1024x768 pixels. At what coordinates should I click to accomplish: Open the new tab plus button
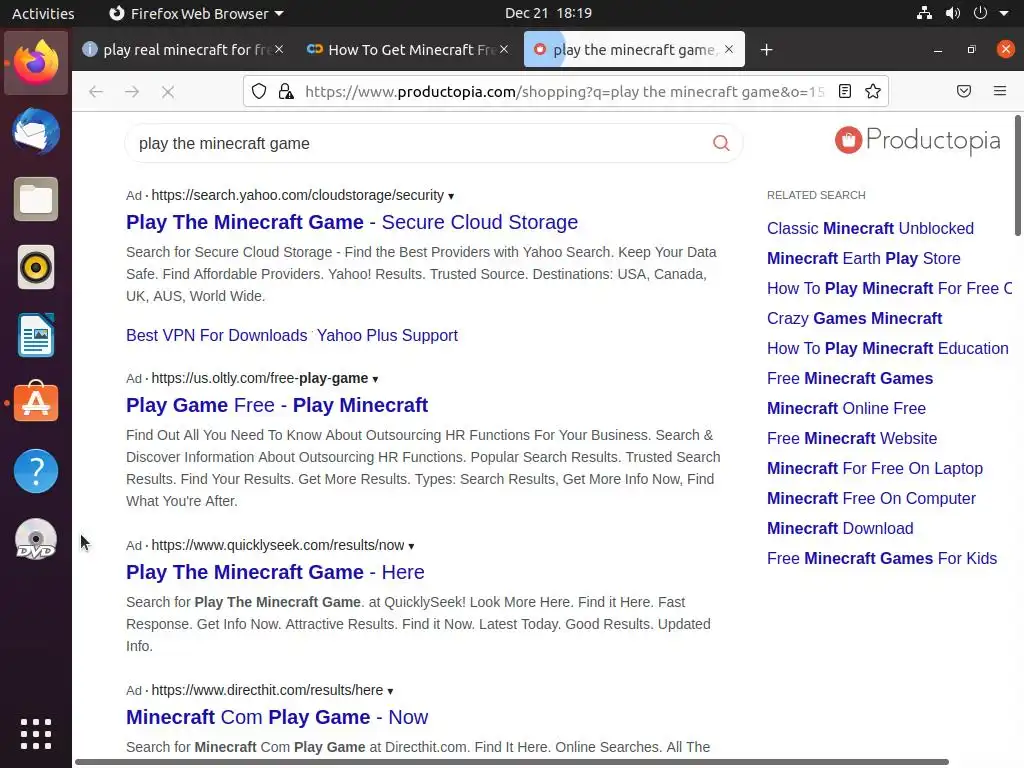[x=766, y=50]
